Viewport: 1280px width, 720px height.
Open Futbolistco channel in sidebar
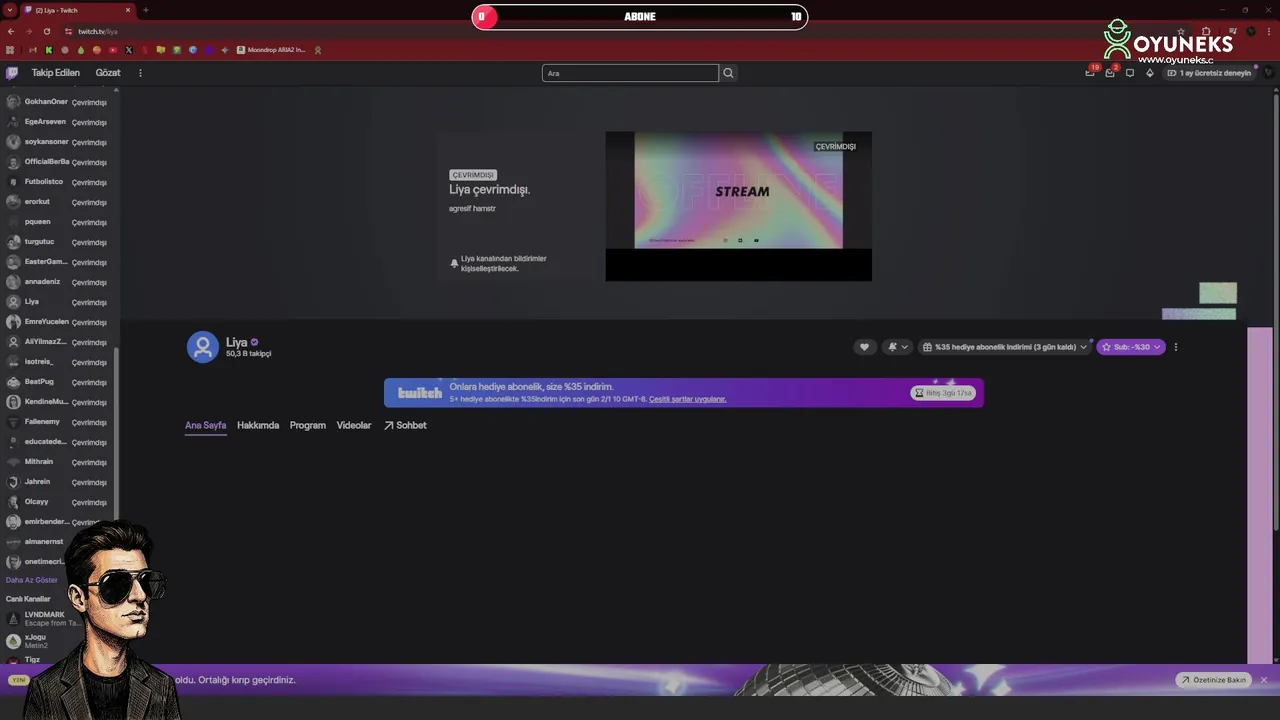(60, 182)
